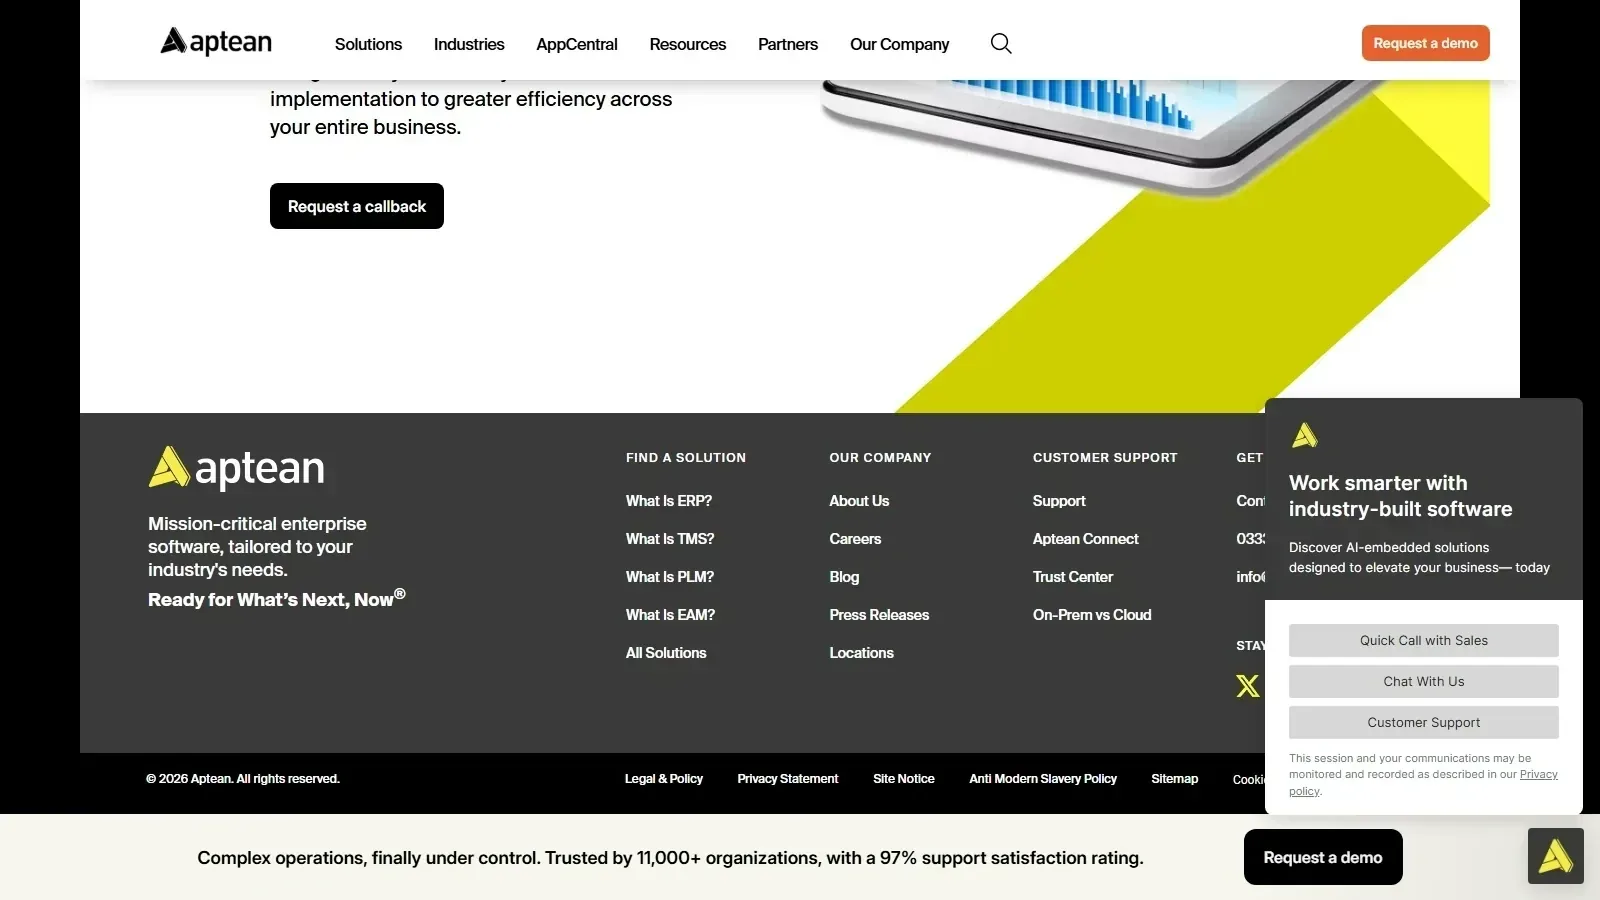Click the FIND A SOLUTION heading
The width and height of the screenshot is (1600, 900).
tap(686, 458)
